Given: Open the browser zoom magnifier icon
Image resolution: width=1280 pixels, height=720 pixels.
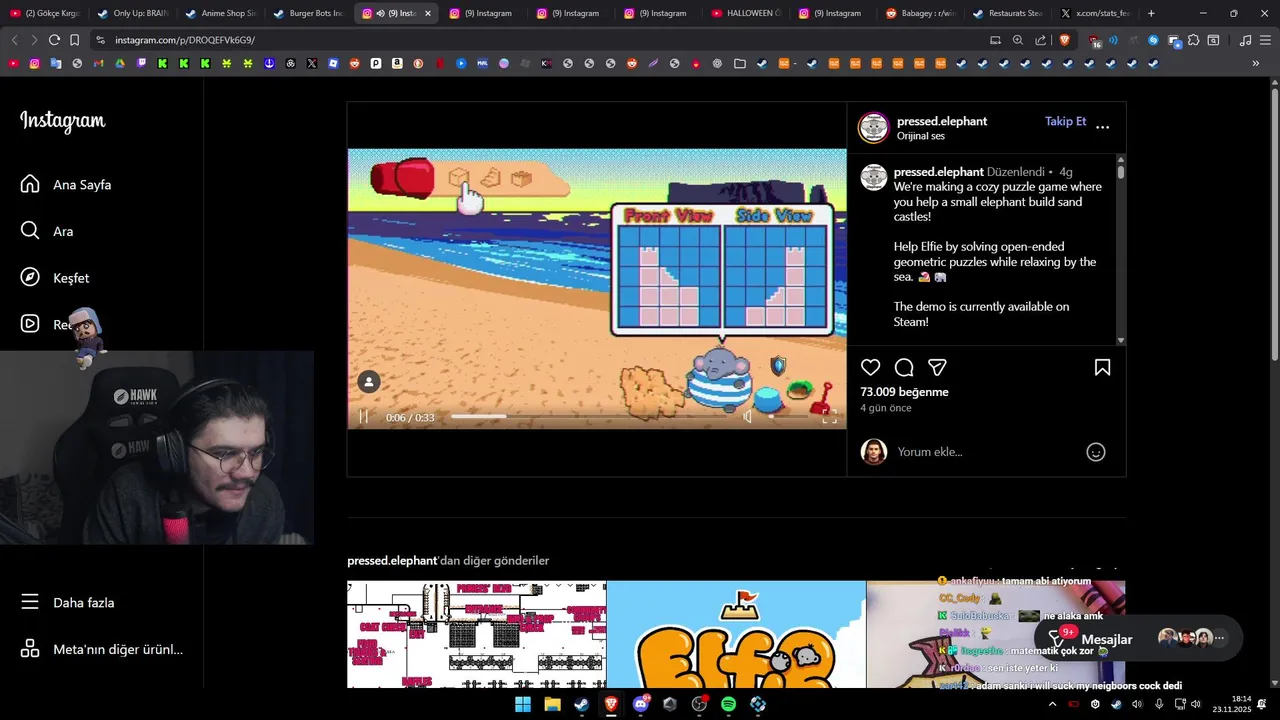Looking at the screenshot, I should 1018,40.
